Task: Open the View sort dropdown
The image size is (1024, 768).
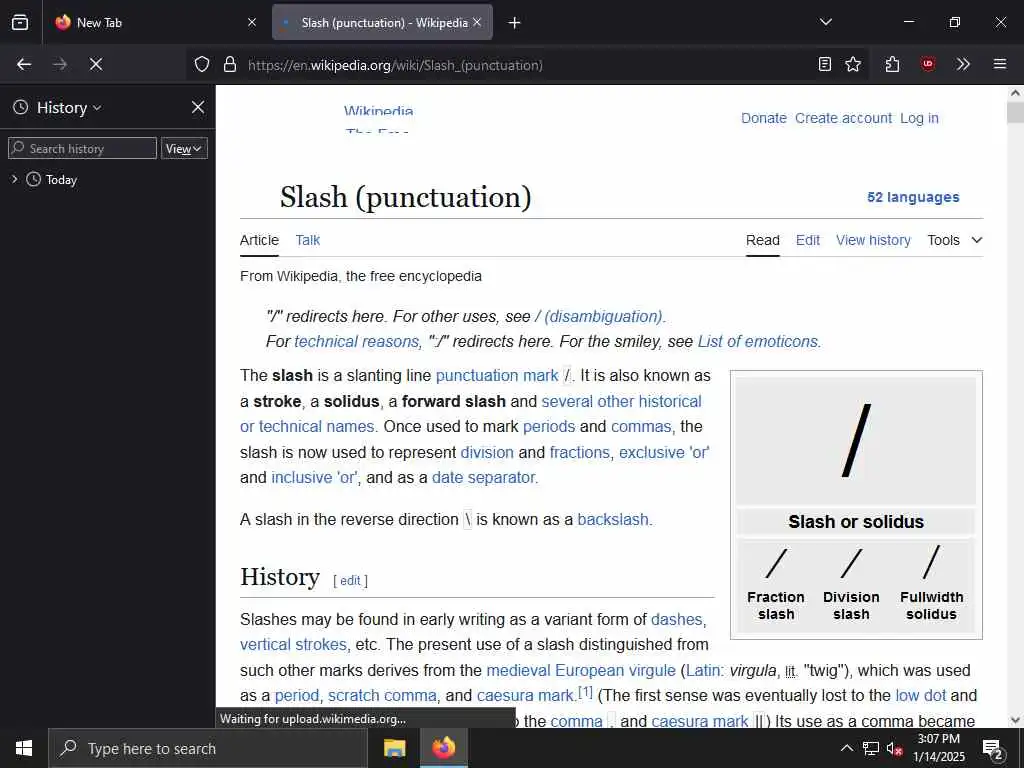Action: (x=184, y=148)
